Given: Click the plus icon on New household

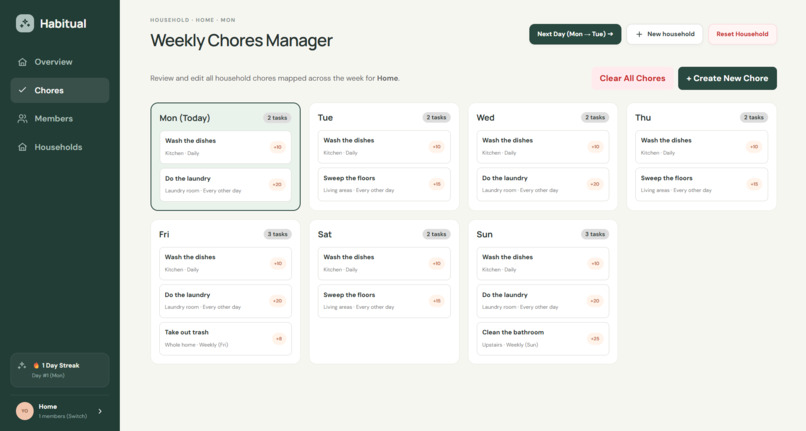Looking at the screenshot, I should 639,34.
